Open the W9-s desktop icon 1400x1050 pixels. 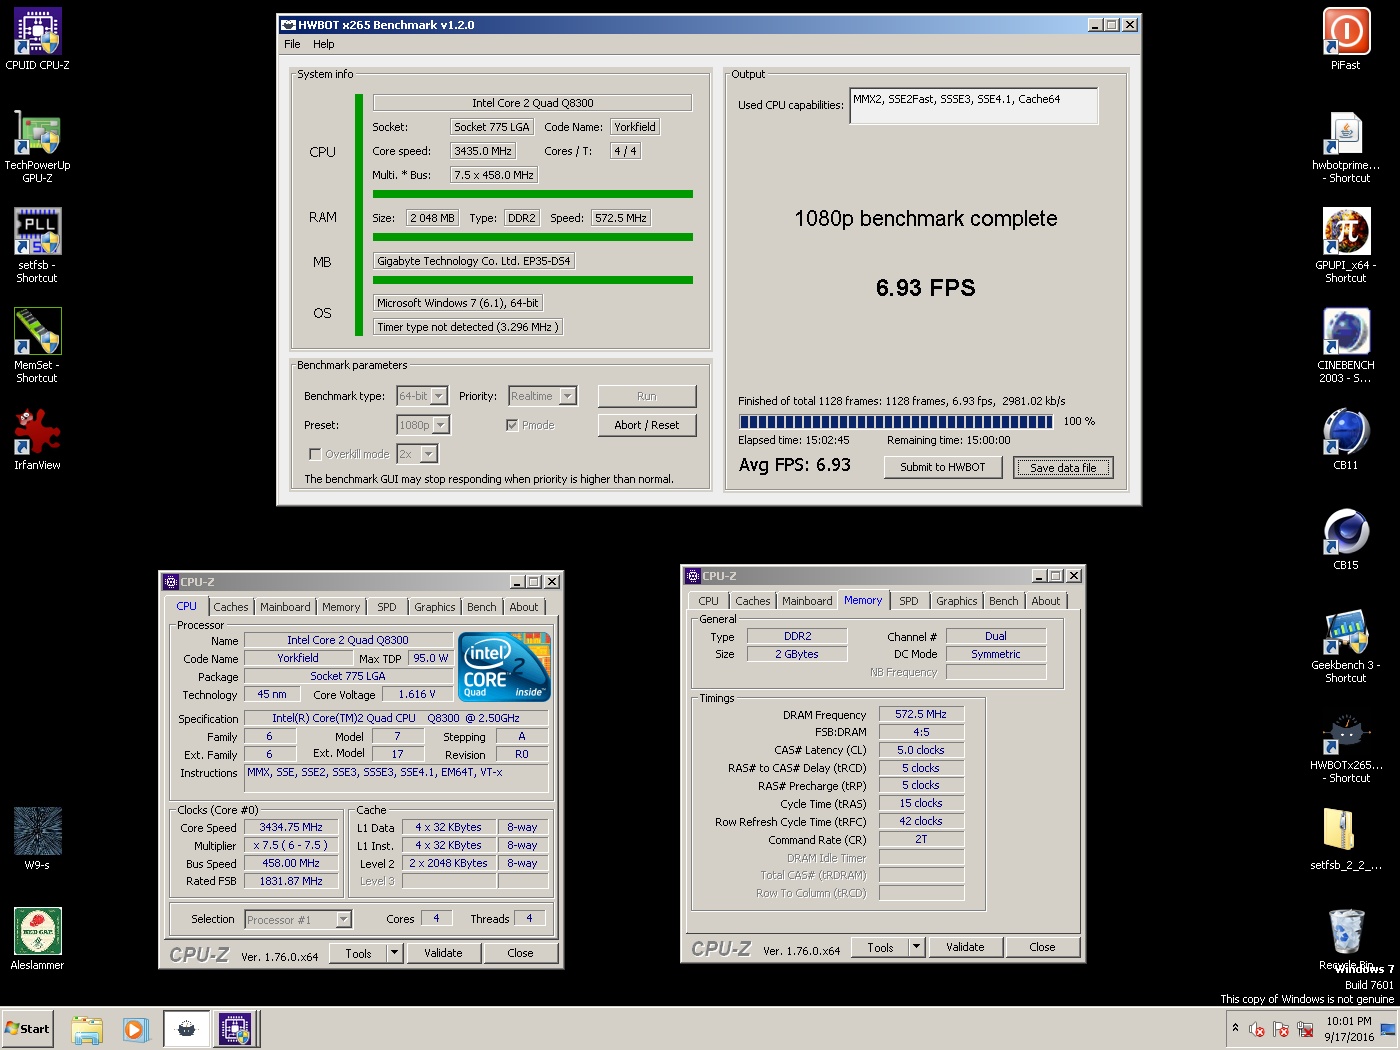tap(37, 838)
